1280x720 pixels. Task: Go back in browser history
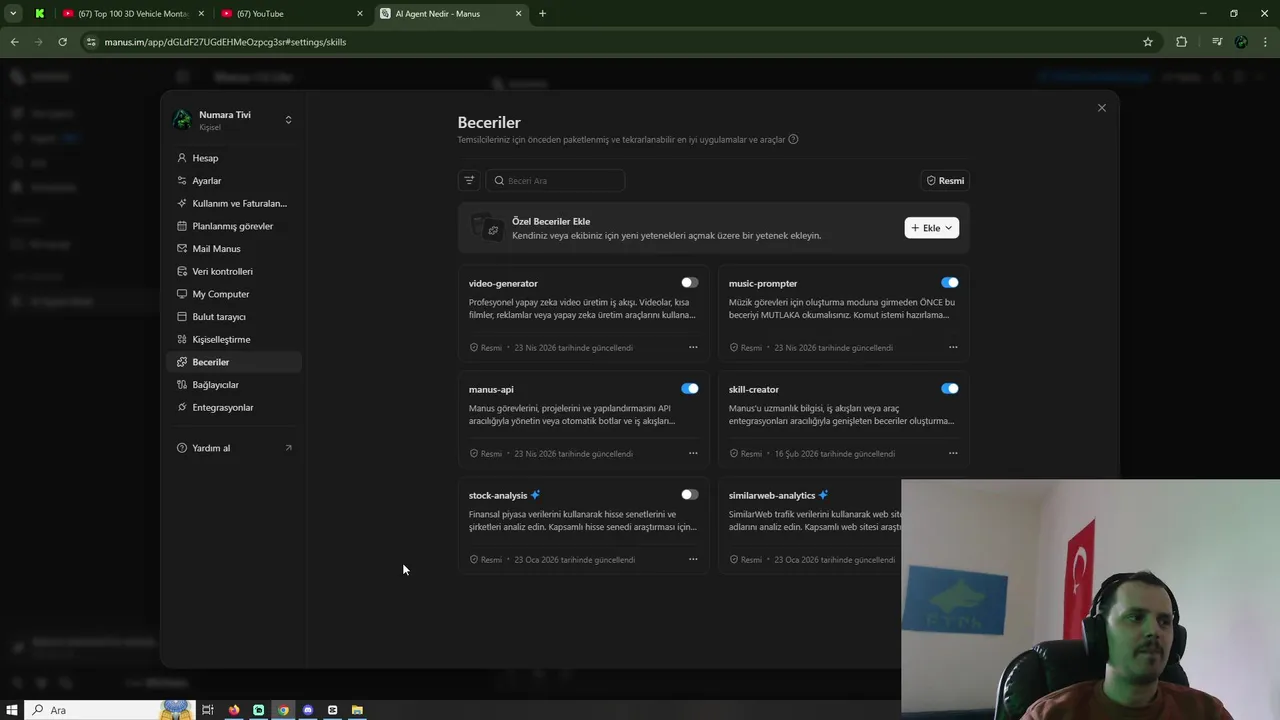click(x=14, y=42)
